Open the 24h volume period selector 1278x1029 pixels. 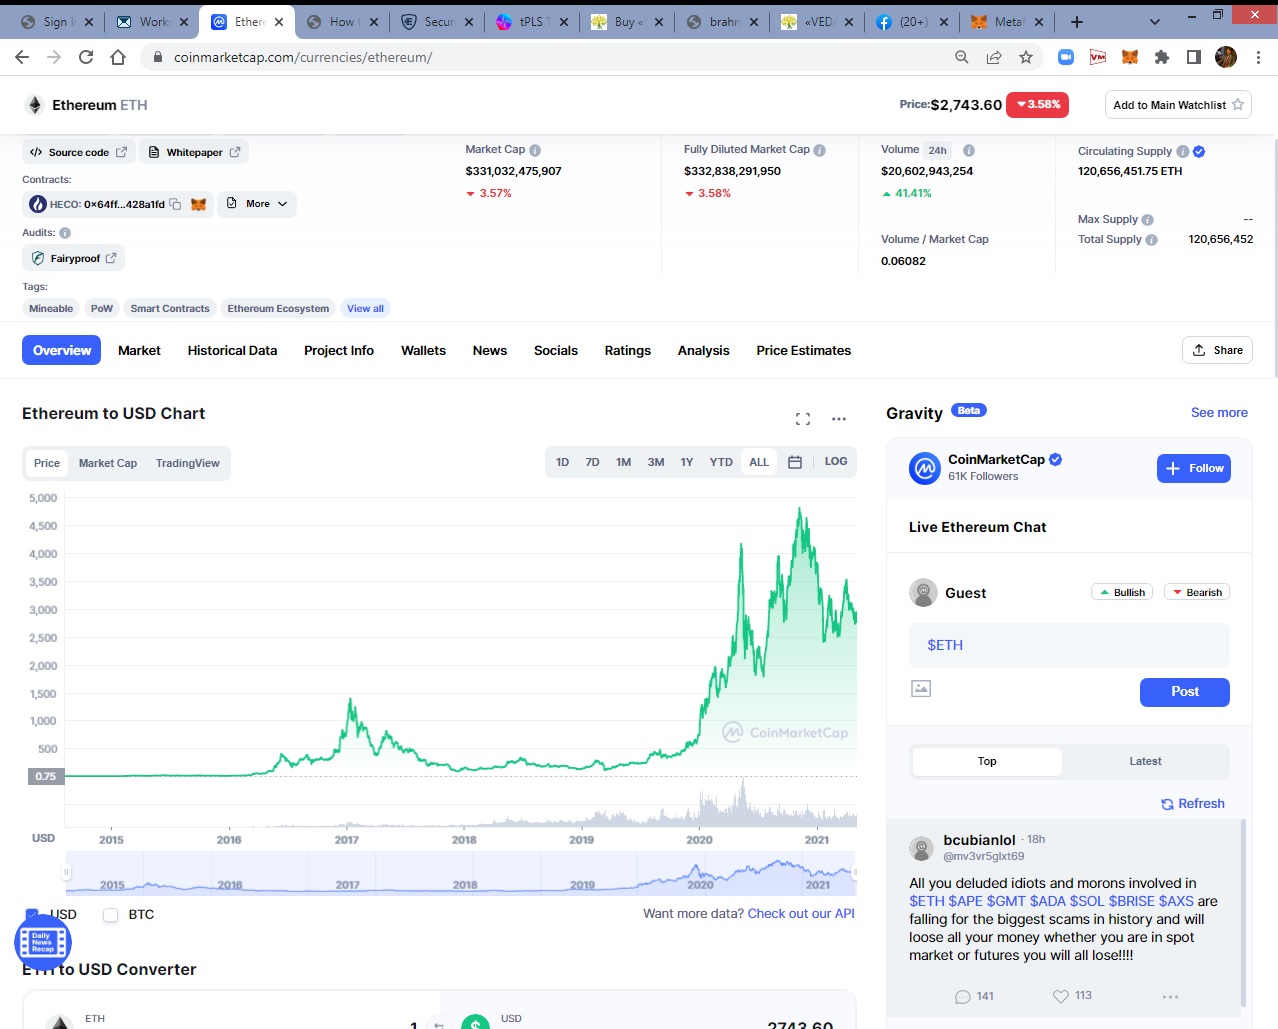pyautogui.click(x=937, y=150)
